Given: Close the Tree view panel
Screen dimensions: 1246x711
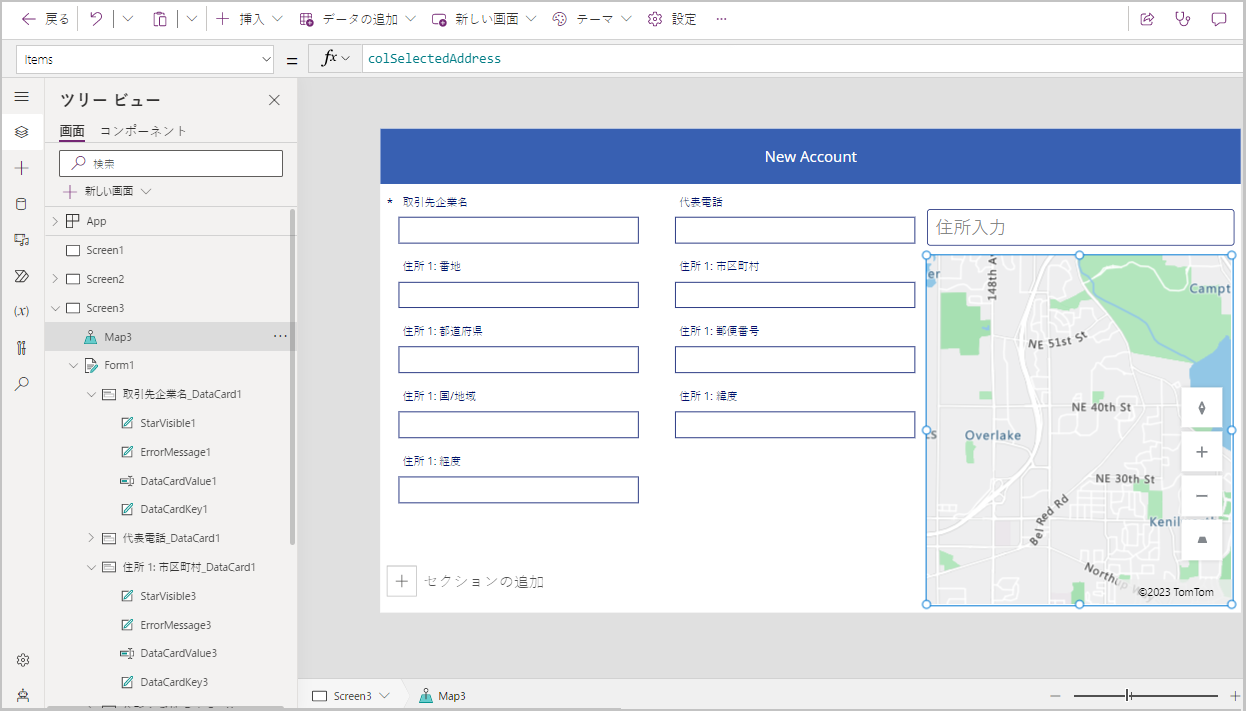Looking at the screenshot, I should tap(274, 99).
